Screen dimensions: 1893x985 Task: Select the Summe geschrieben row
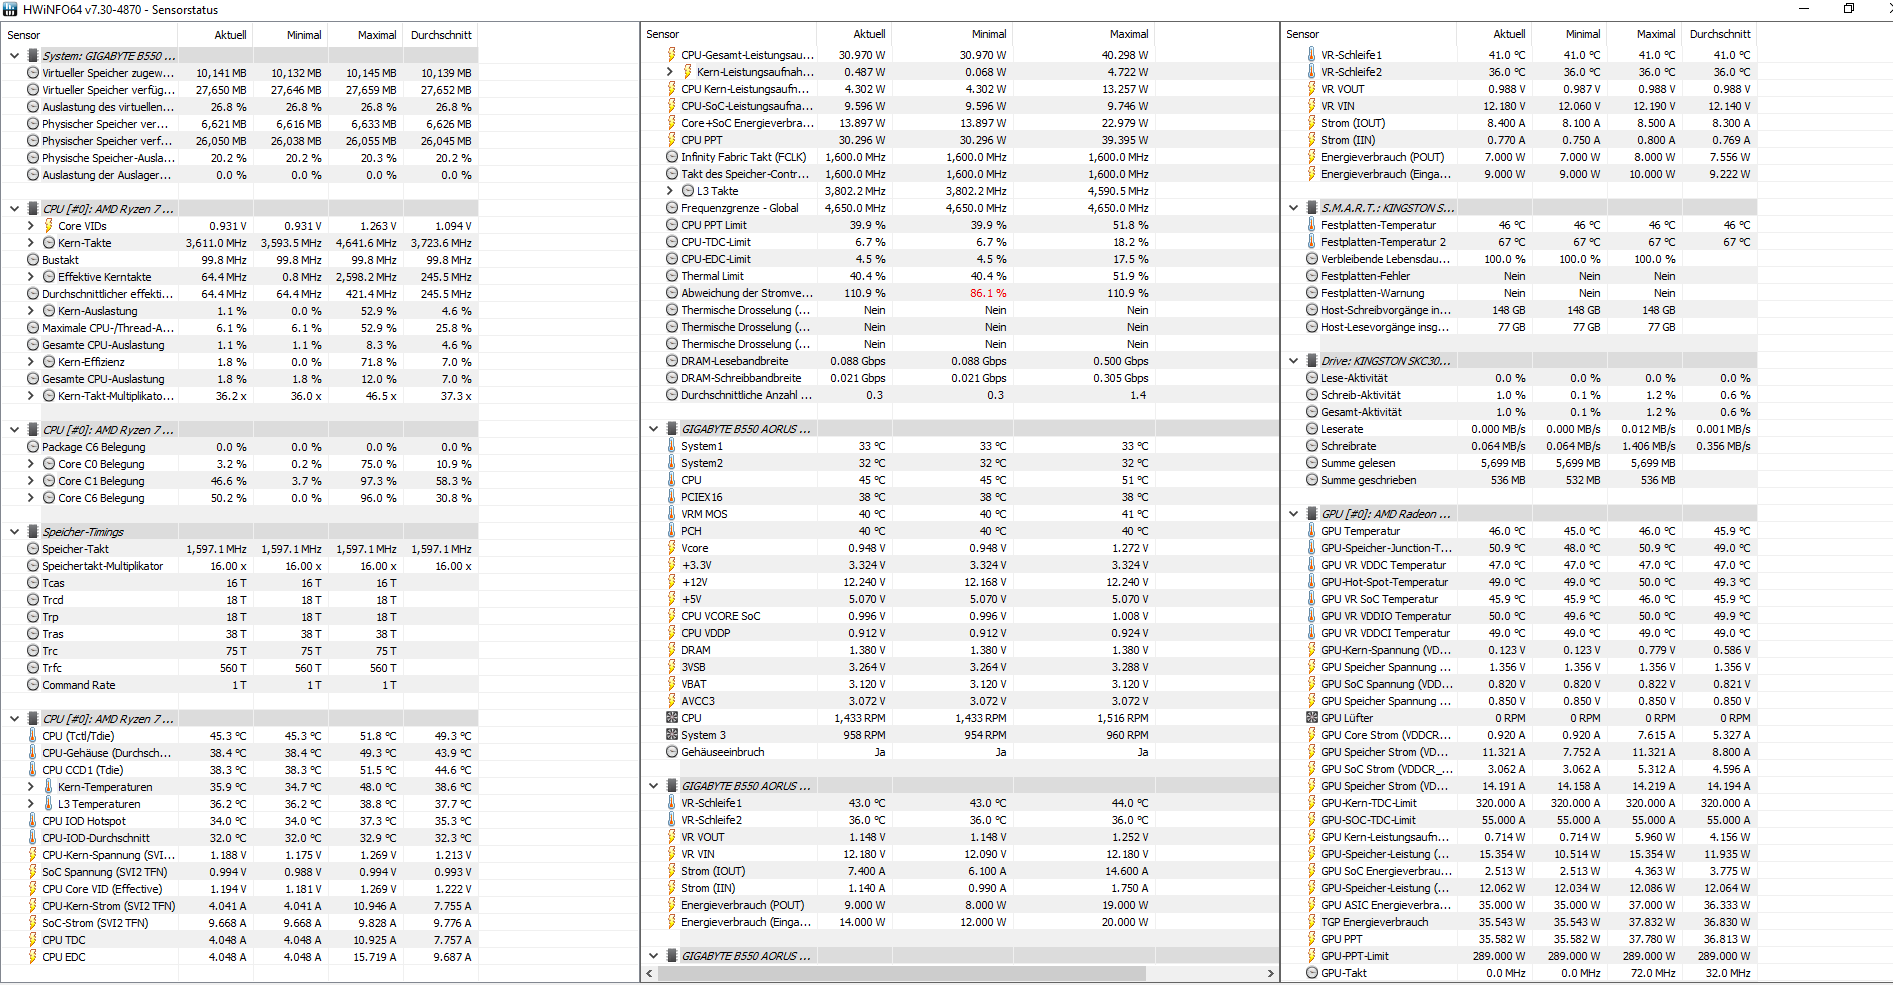[1519, 480]
